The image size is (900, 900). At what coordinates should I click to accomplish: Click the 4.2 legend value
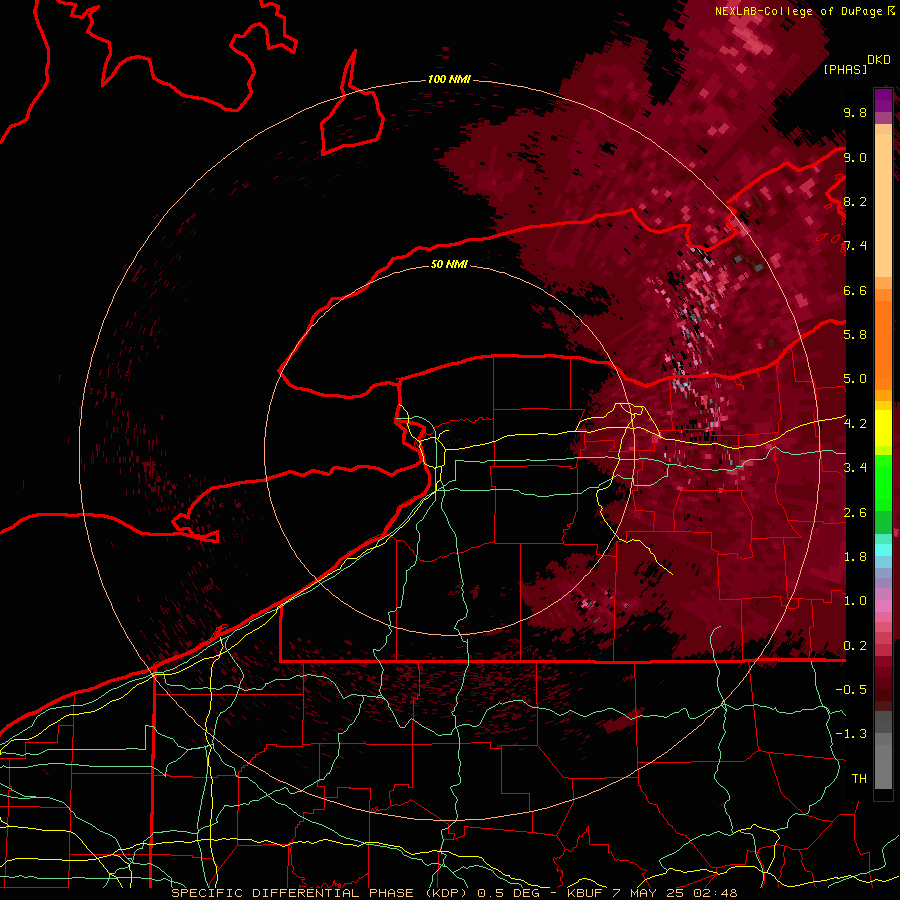pos(855,424)
